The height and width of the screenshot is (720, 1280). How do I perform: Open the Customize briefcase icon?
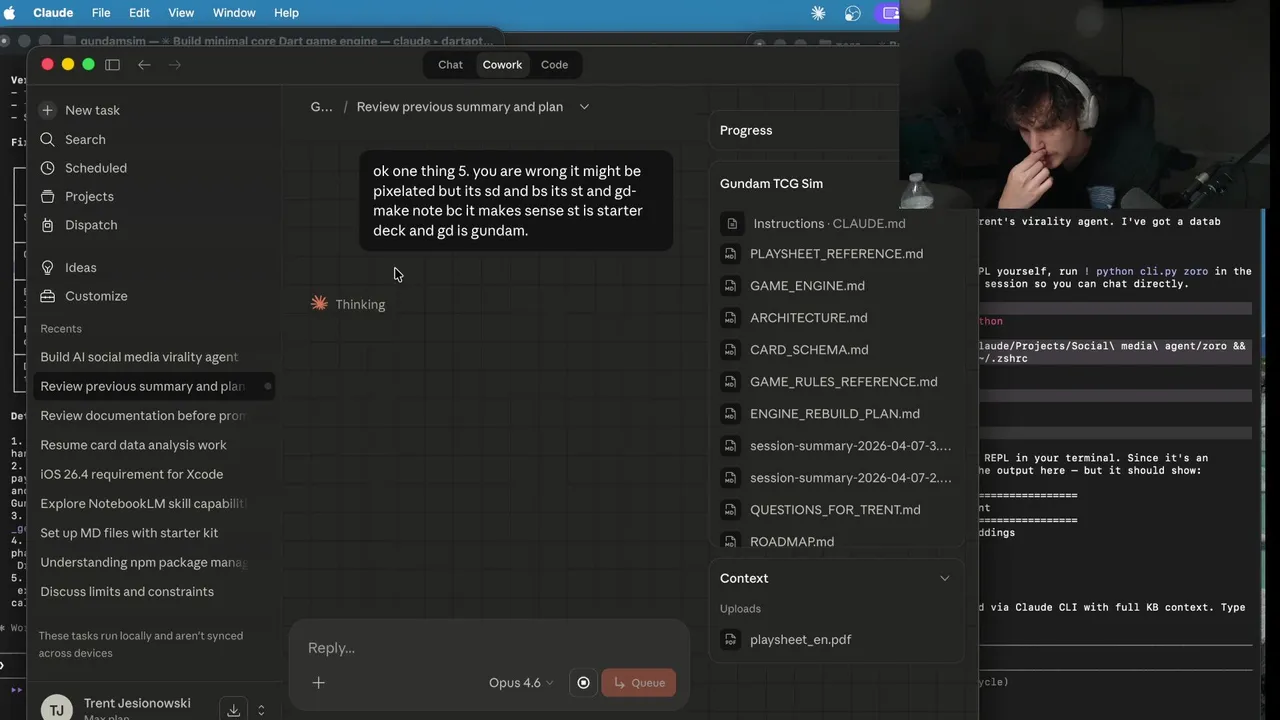pyautogui.click(x=47, y=296)
